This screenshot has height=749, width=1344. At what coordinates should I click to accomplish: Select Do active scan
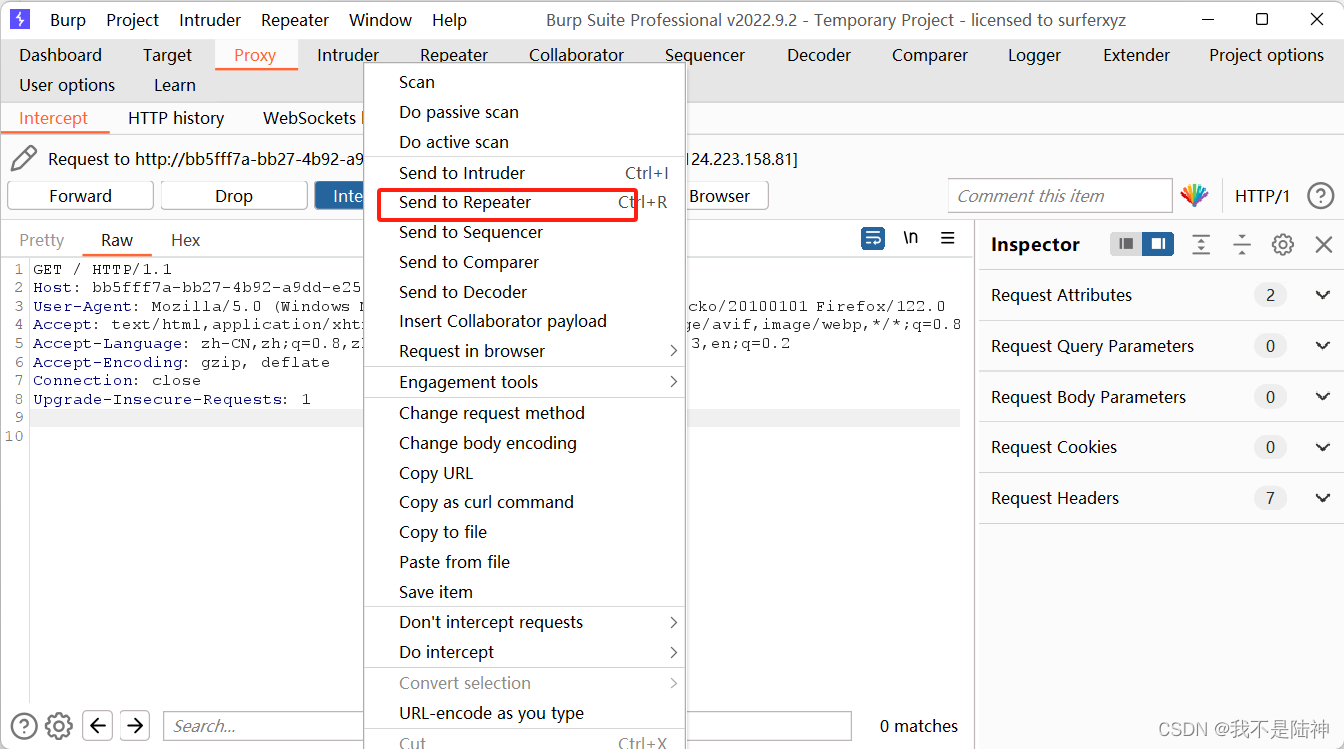point(525,142)
